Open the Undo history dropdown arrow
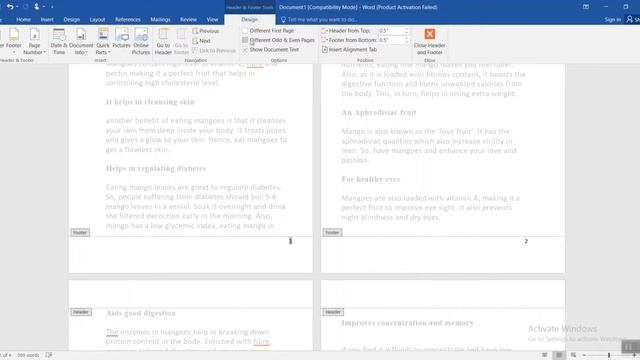This screenshot has width=640, height=360. coord(17,7)
